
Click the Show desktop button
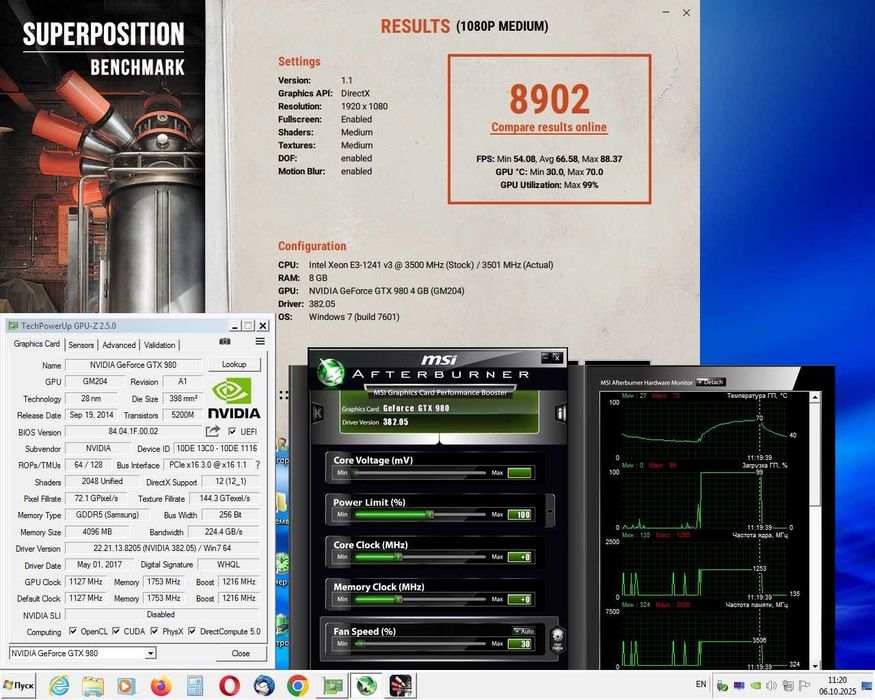(867, 685)
